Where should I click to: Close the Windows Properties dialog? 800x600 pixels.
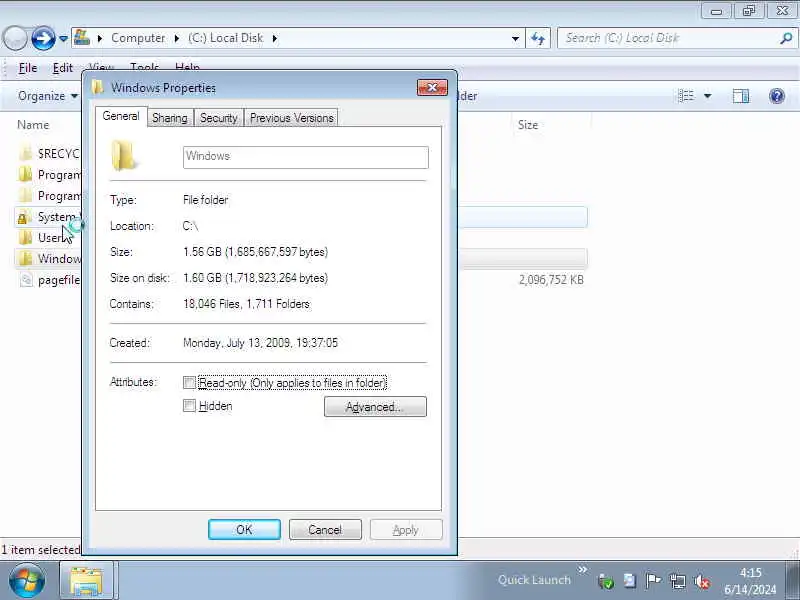432,88
